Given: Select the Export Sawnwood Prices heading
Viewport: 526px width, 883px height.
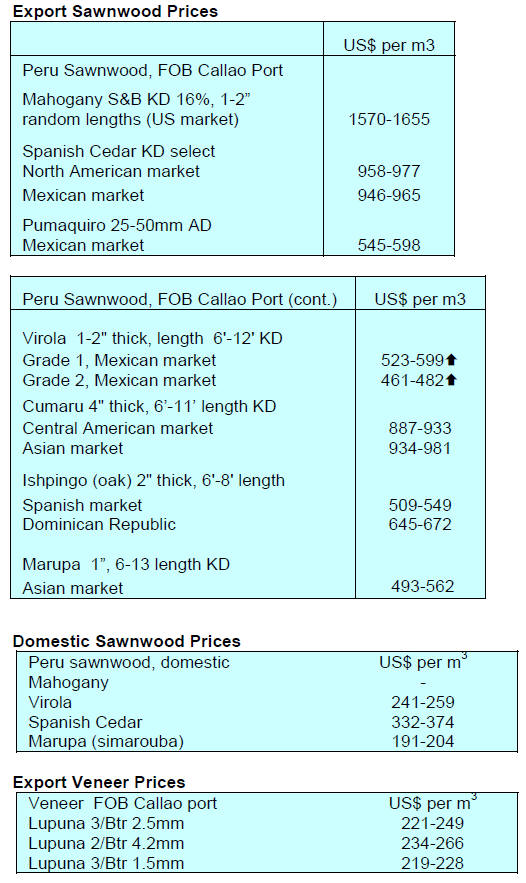Looking at the screenshot, I should coord(115,11).
